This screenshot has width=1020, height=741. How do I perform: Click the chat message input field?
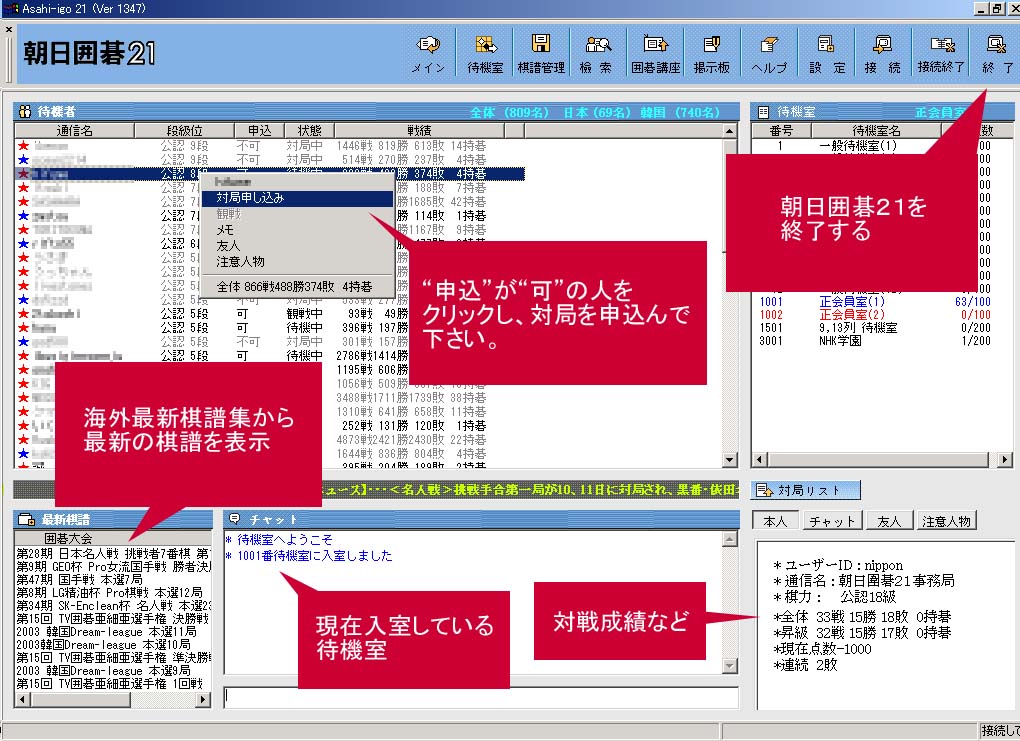481,696
